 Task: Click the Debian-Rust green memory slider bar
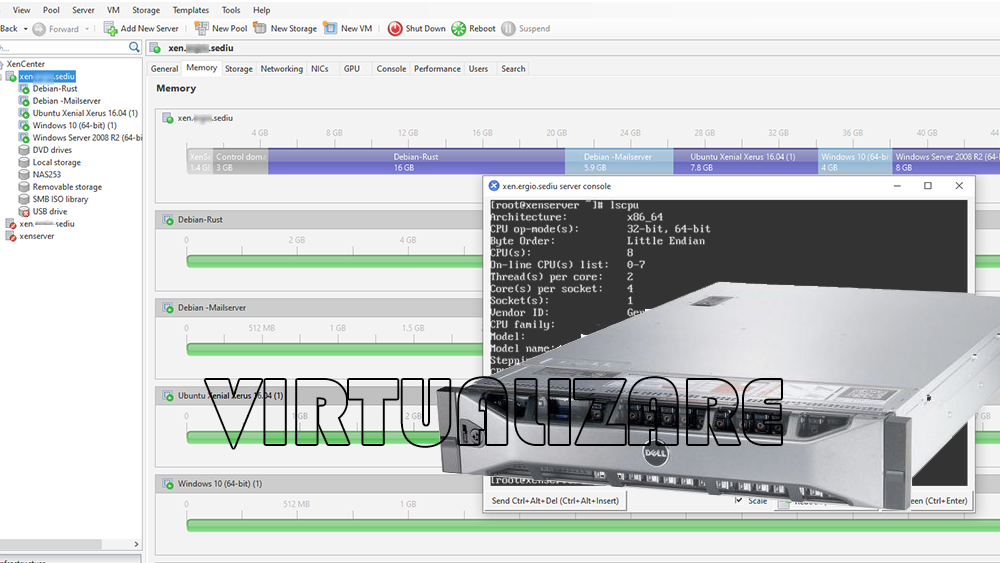tap(334, 261)
